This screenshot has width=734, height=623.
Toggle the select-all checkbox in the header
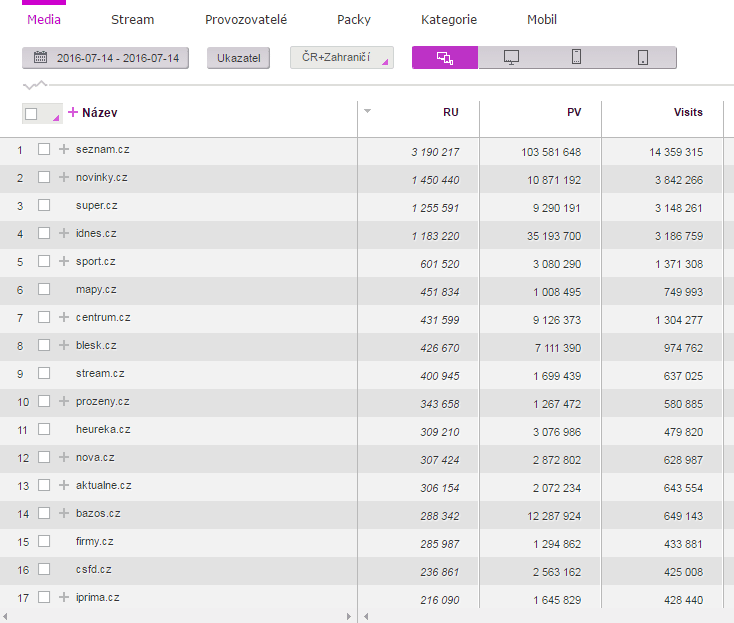click(31, 114)
